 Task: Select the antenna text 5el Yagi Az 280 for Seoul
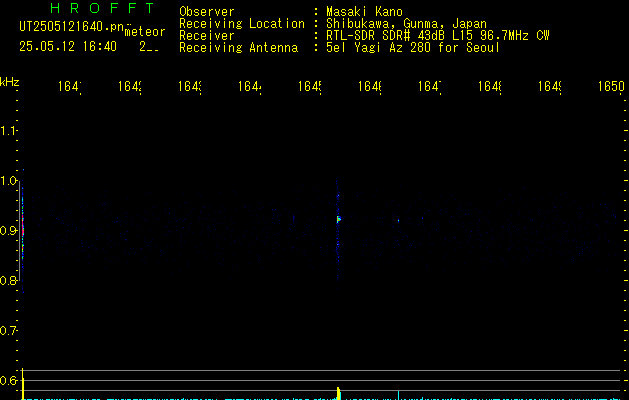point(413,48)
